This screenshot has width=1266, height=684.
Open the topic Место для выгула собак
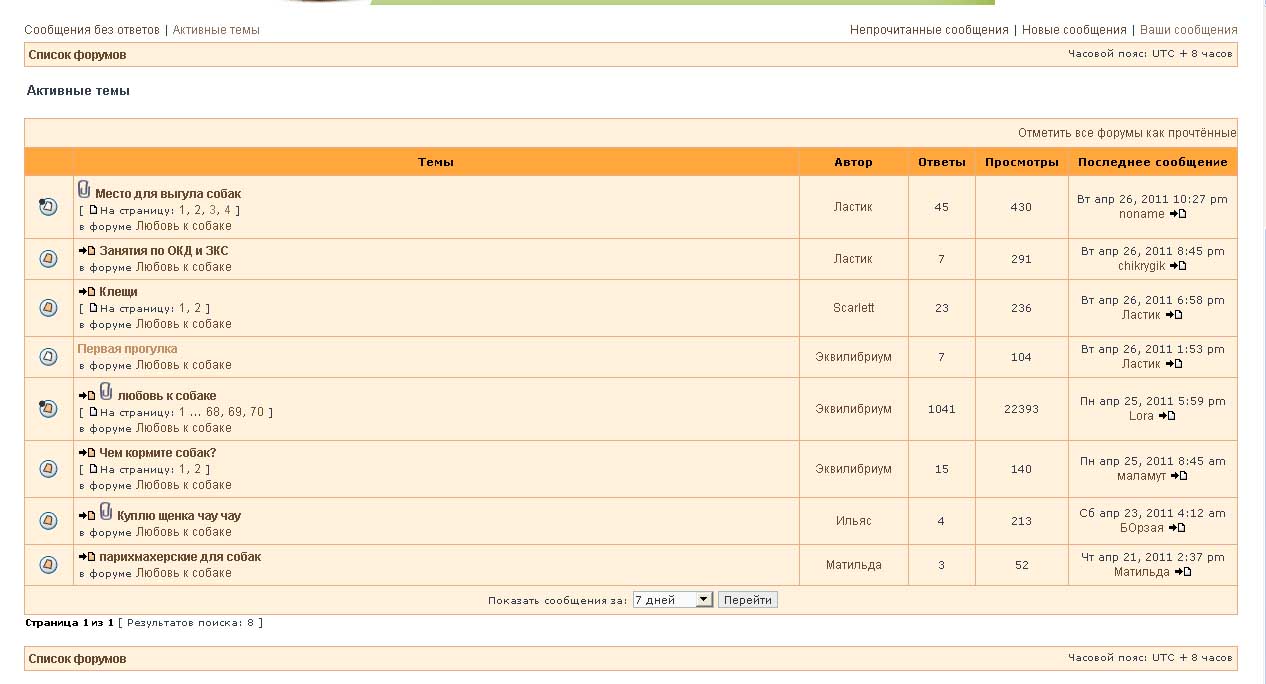168,194
